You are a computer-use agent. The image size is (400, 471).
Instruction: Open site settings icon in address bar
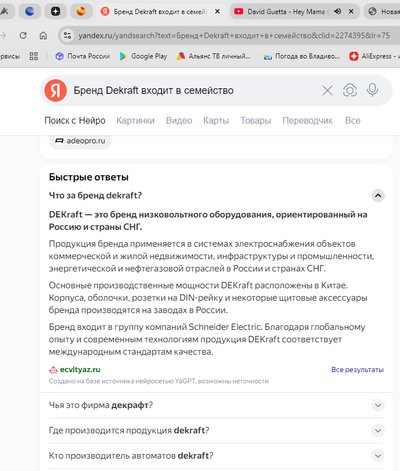67,35
